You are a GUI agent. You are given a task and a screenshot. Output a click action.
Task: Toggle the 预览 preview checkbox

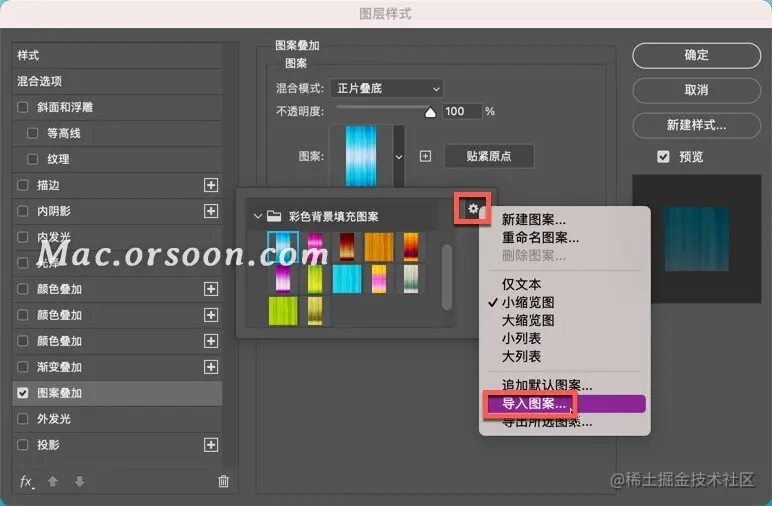pyautogui.click(x=663, y=157)
